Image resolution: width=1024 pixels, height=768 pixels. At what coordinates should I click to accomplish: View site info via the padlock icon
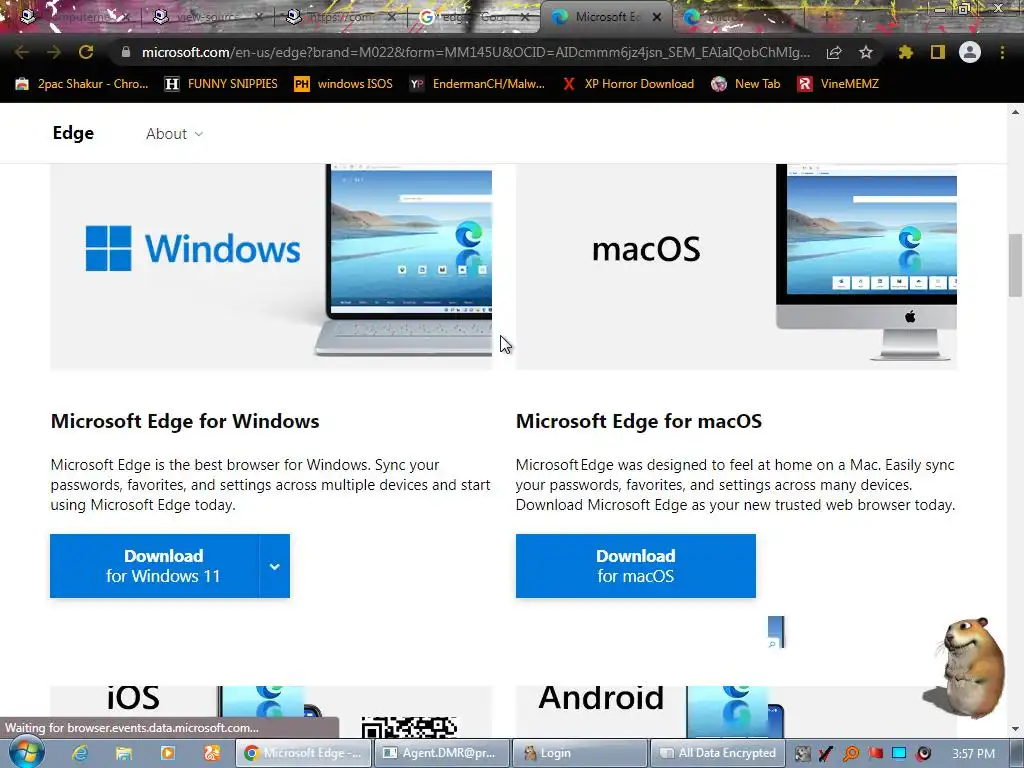click(126, 52)
